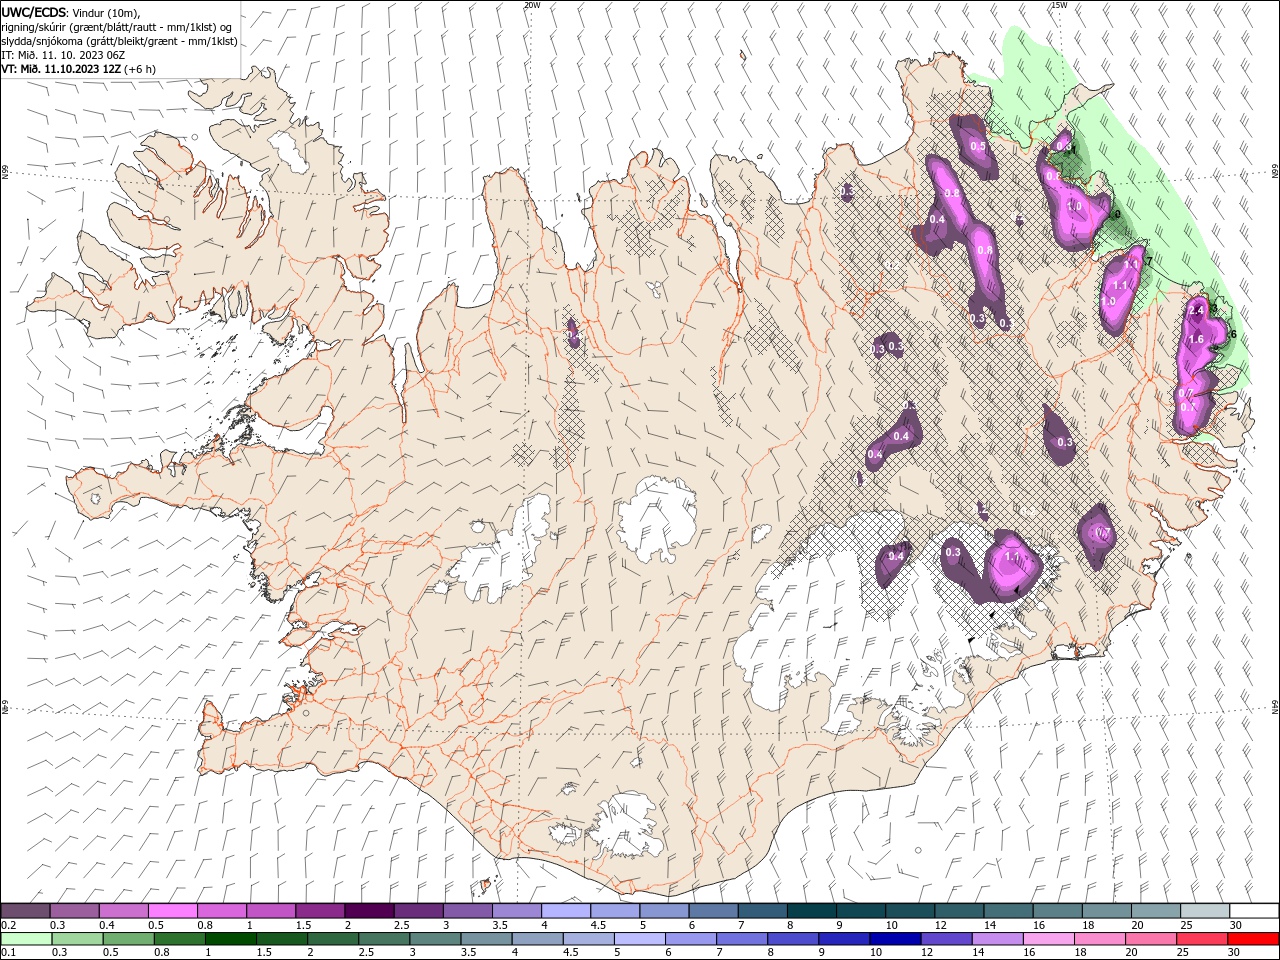Select the bright red rain swatch labeled 30

(x=1253, y=939)
